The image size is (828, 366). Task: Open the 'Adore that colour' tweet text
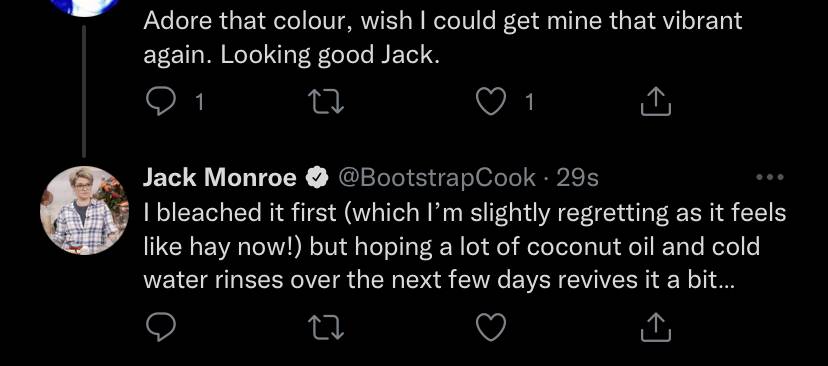point(443,38)
